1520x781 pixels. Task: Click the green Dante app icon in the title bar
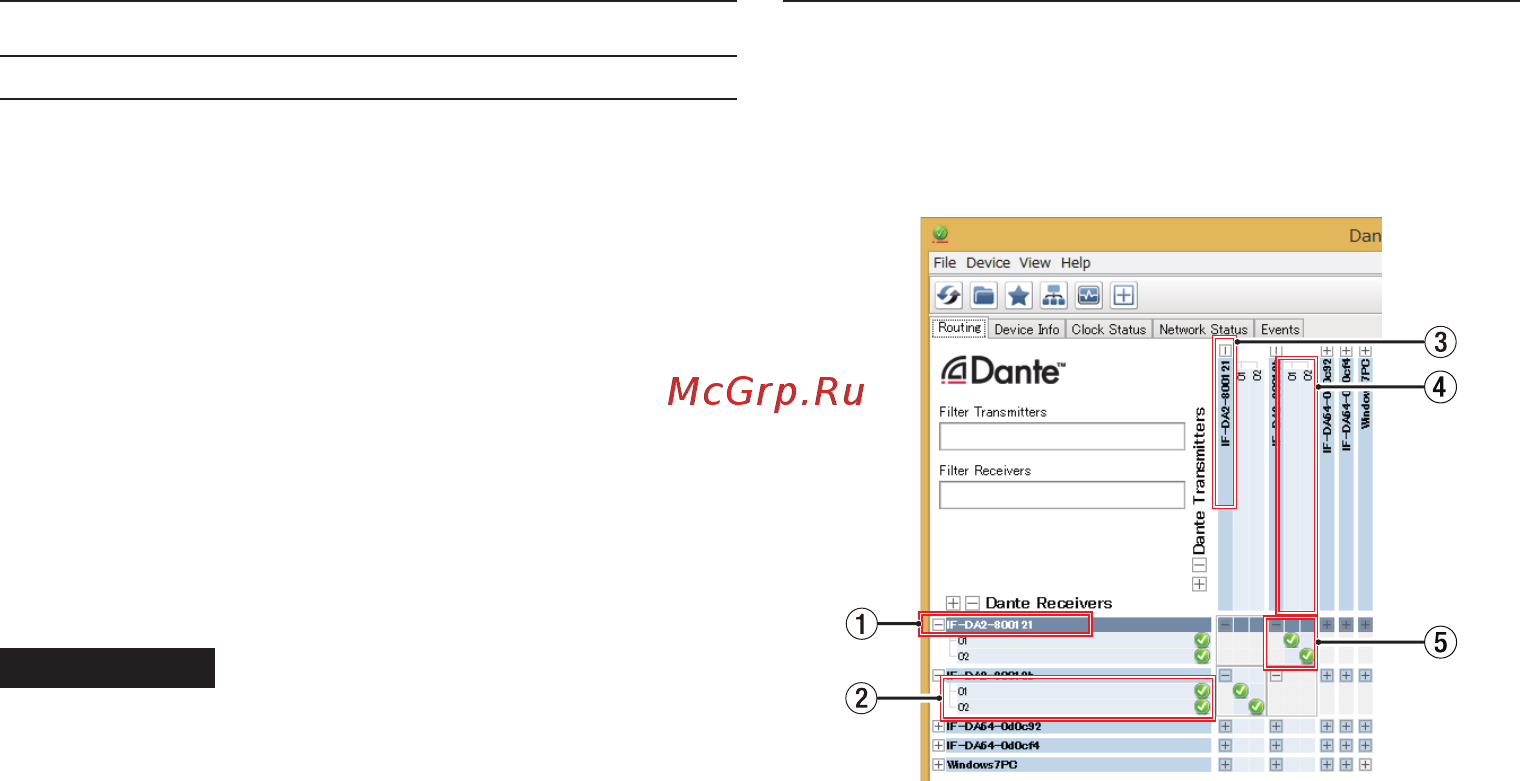(939, 234)
